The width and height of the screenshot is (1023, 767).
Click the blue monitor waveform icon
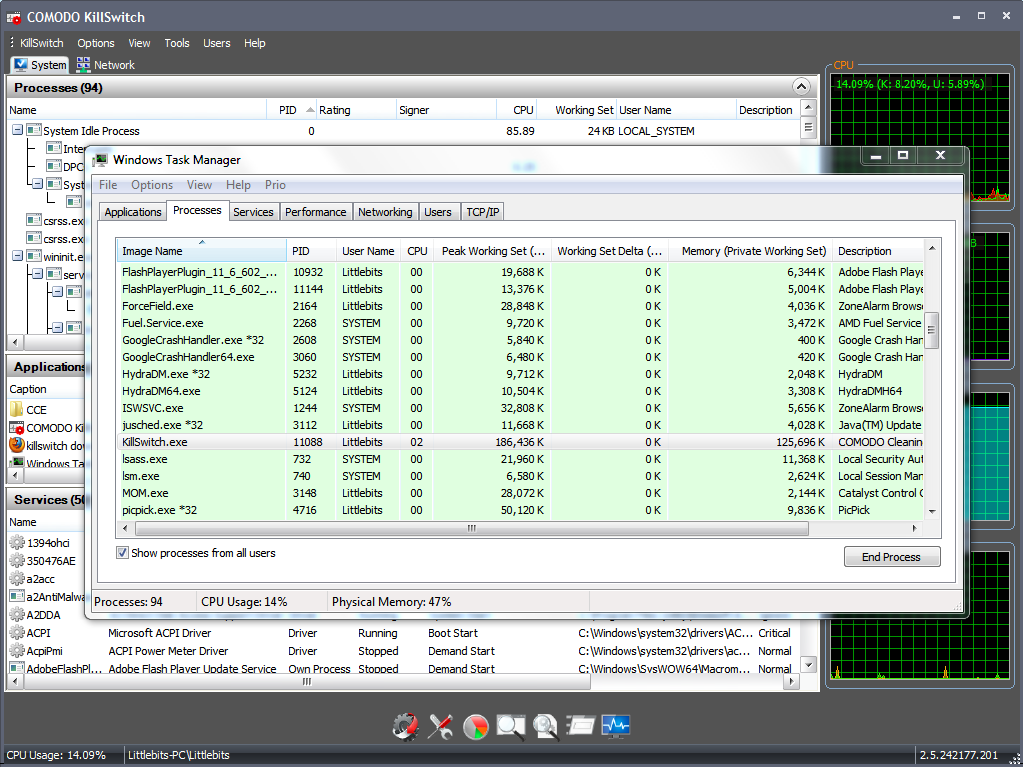(615, 727)
